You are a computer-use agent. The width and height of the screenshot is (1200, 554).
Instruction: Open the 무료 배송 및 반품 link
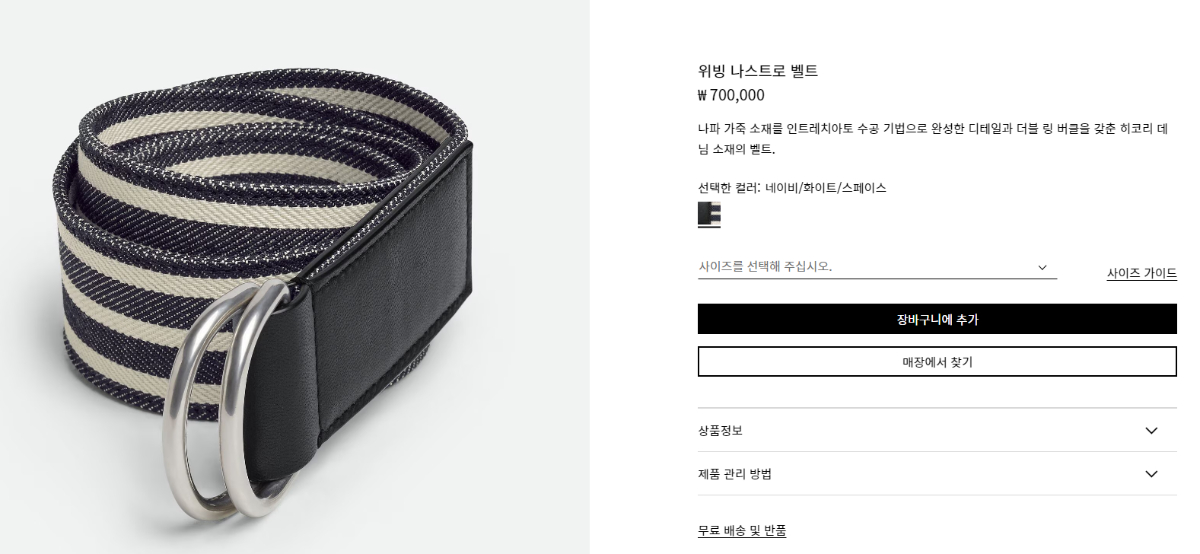(x=742, y=531)
